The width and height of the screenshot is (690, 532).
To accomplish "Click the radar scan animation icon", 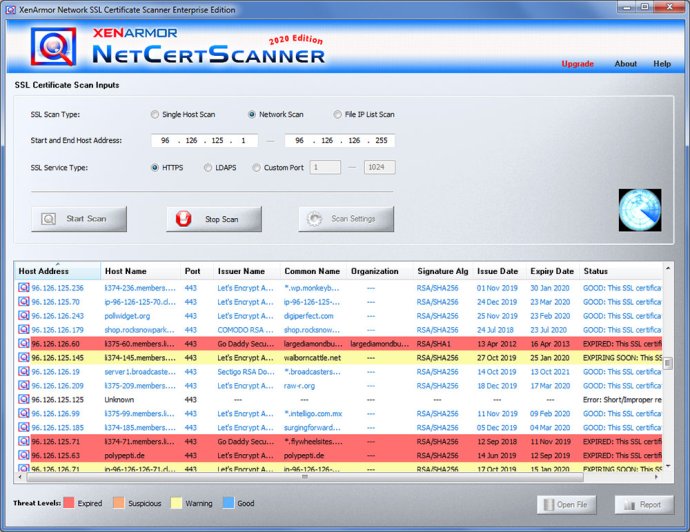I will pos(640,210).
